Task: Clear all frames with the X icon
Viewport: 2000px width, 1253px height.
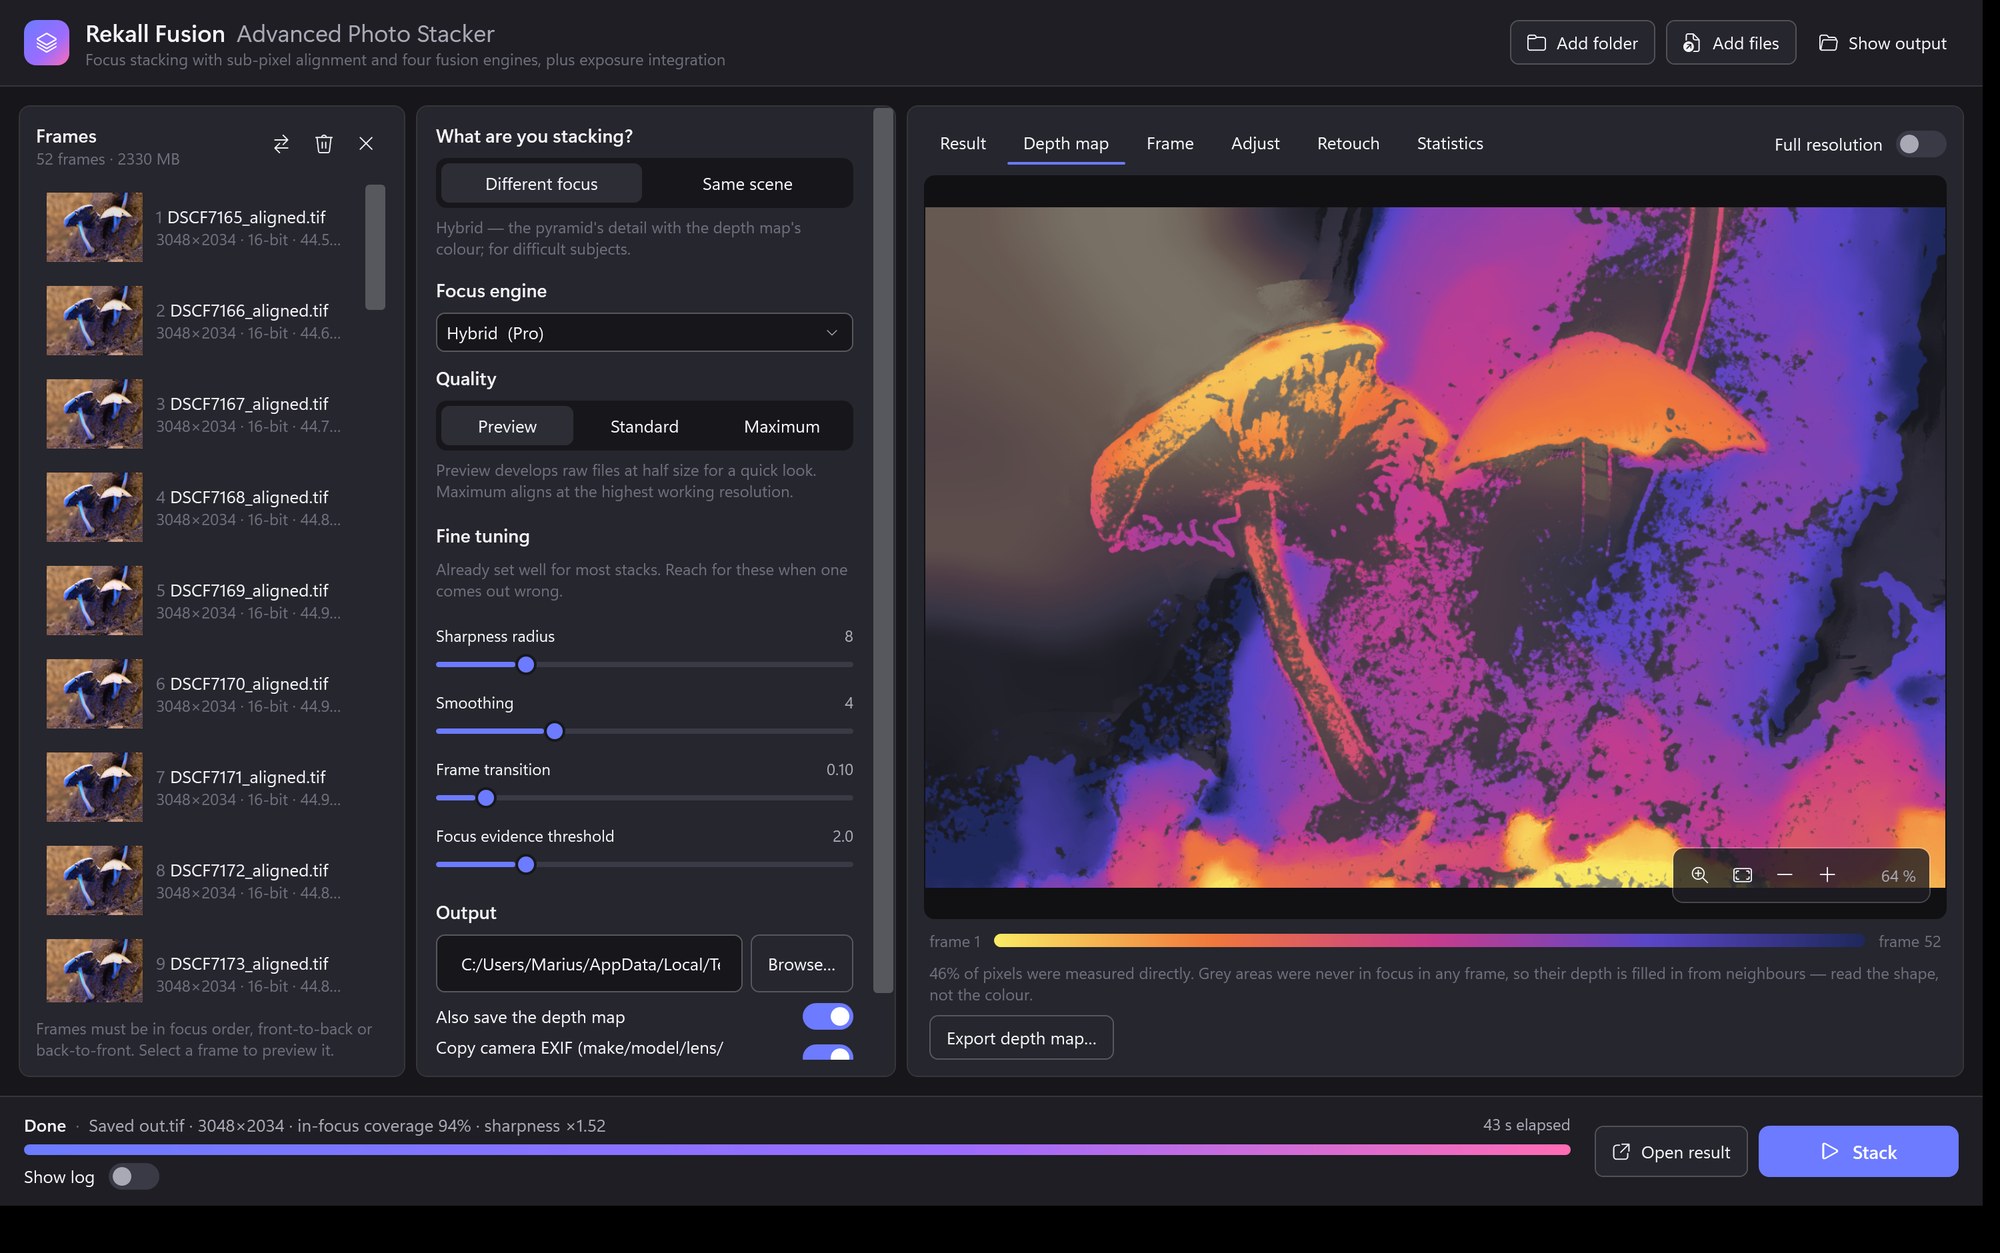Action: pyautogui.click(x=366, y=144)
